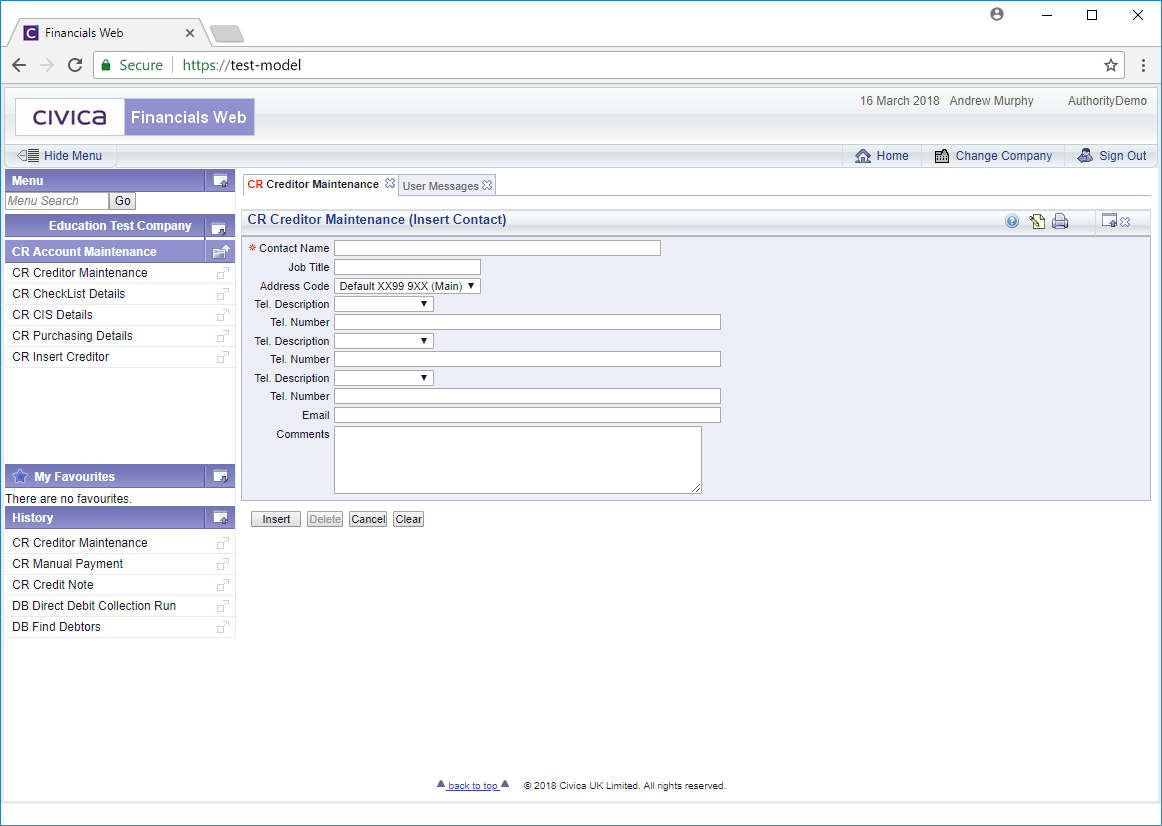Open CR CIS Details in new window icon
The height and width of the screenshot is (826, 1162).
coord(222,316)
